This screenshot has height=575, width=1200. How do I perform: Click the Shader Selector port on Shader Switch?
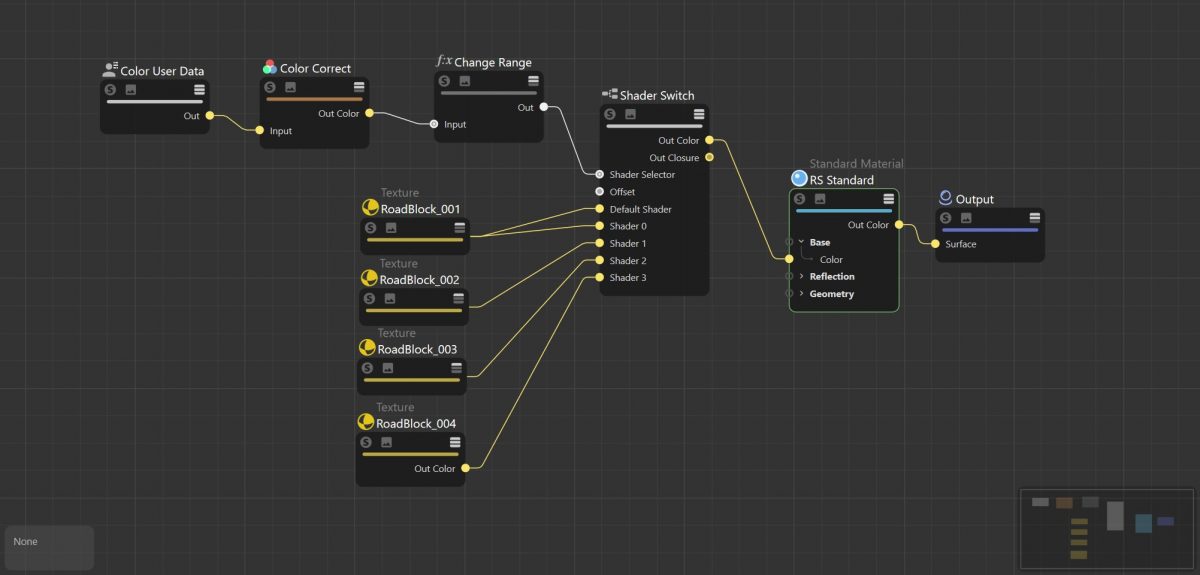pos(600,175)
